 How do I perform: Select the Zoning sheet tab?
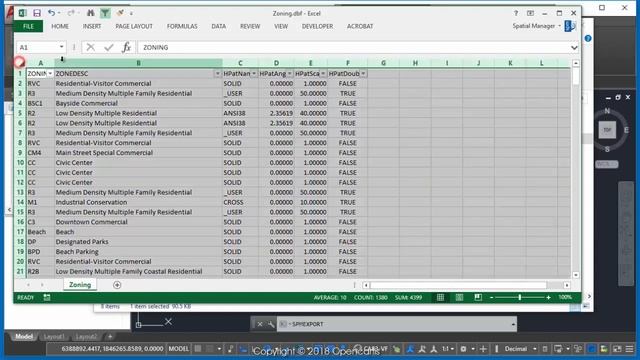pyautogui.click(x=80, y=285)
